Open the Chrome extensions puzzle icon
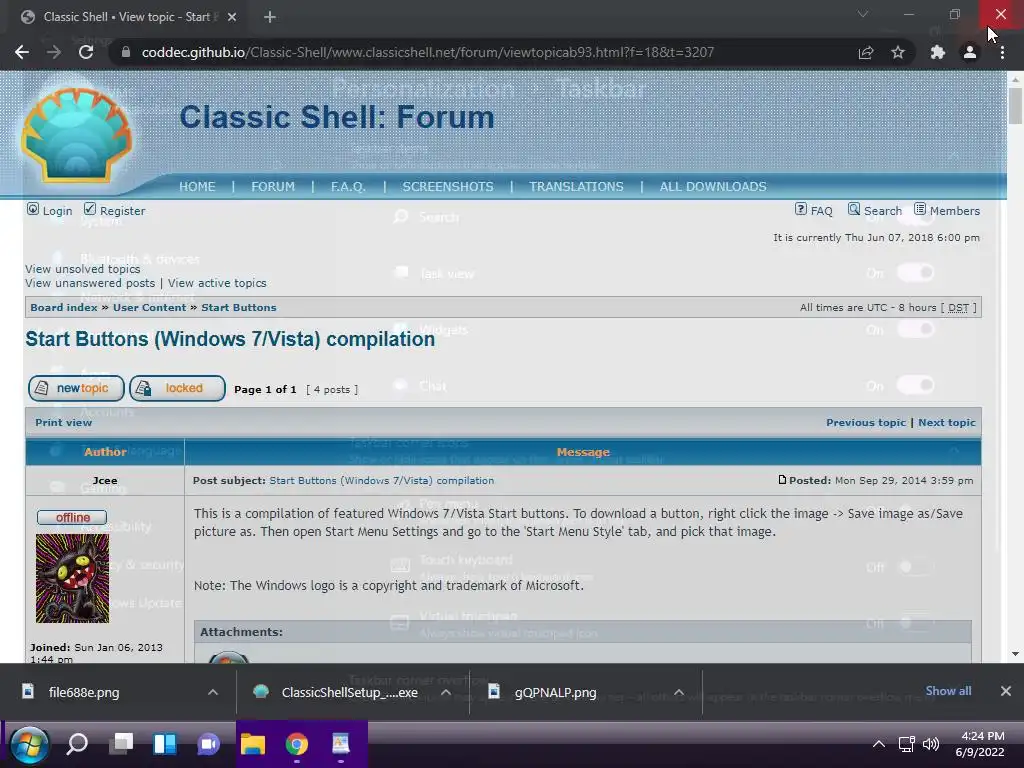 938,52
